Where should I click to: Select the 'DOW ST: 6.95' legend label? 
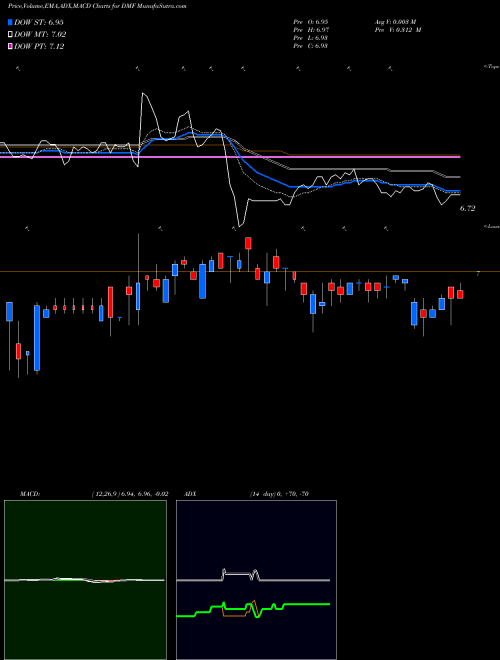pyautogui.click(x=39, y=22)
